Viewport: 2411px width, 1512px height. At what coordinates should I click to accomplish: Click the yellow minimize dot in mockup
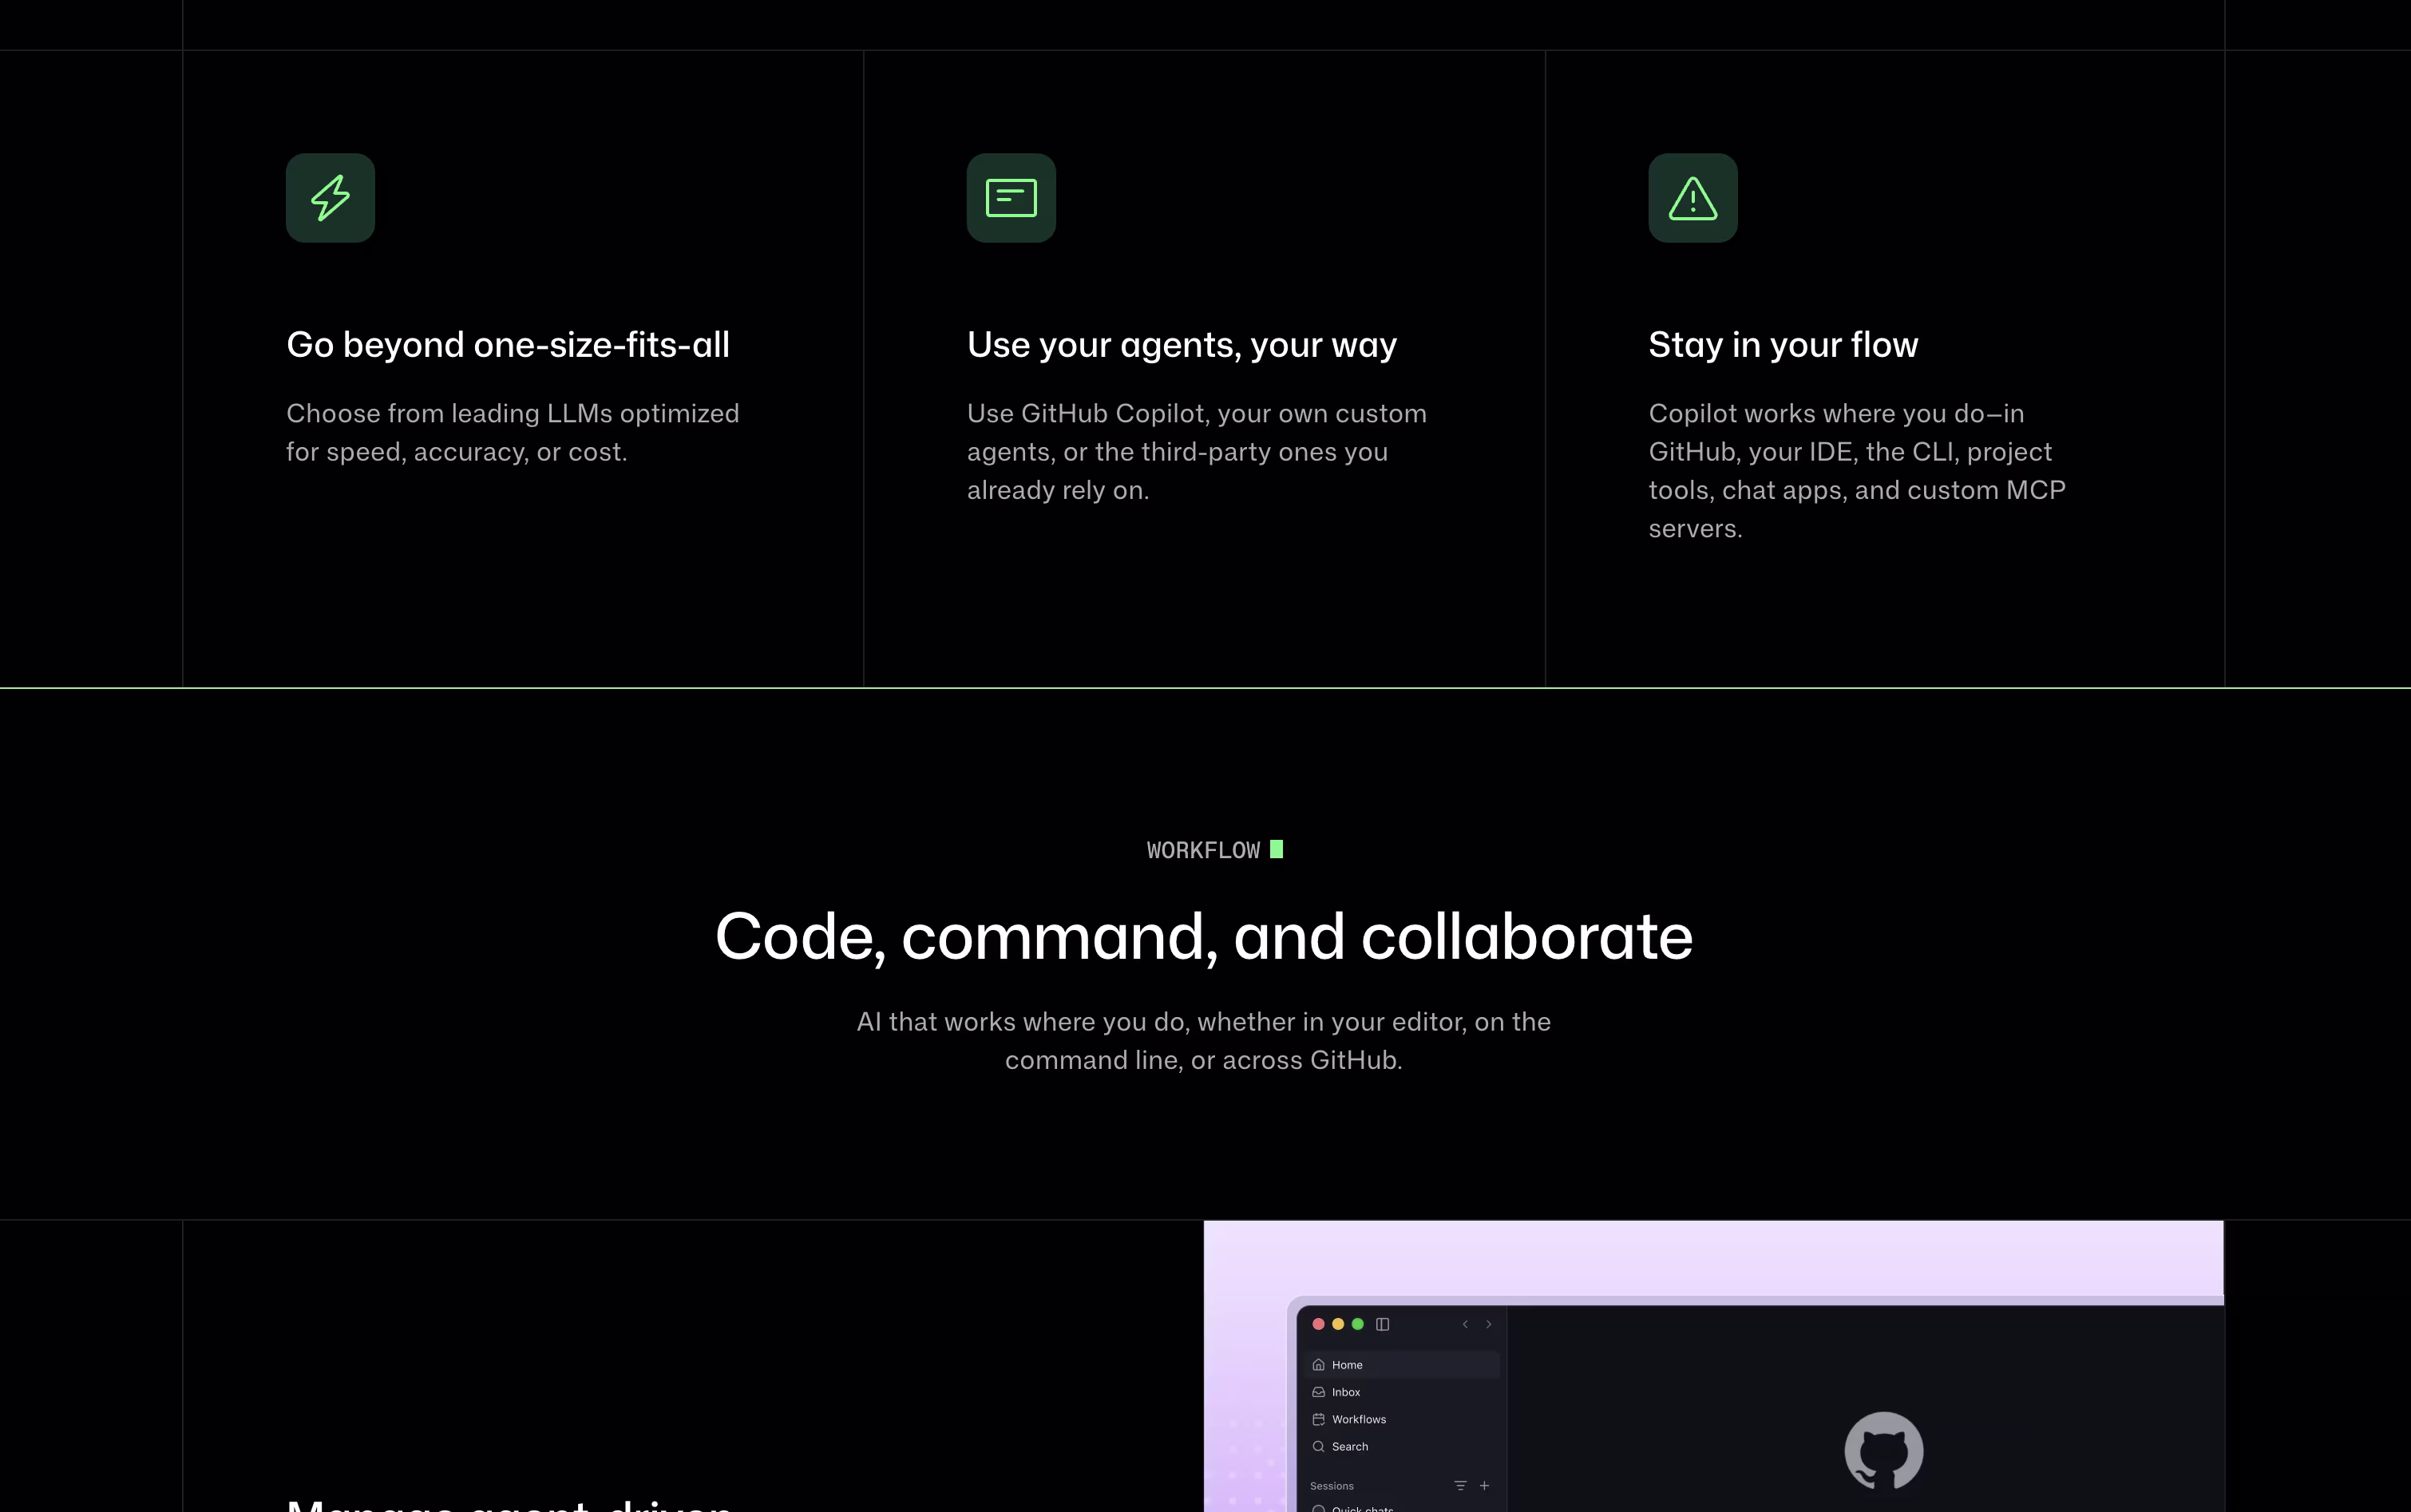click(1338, 1324)
